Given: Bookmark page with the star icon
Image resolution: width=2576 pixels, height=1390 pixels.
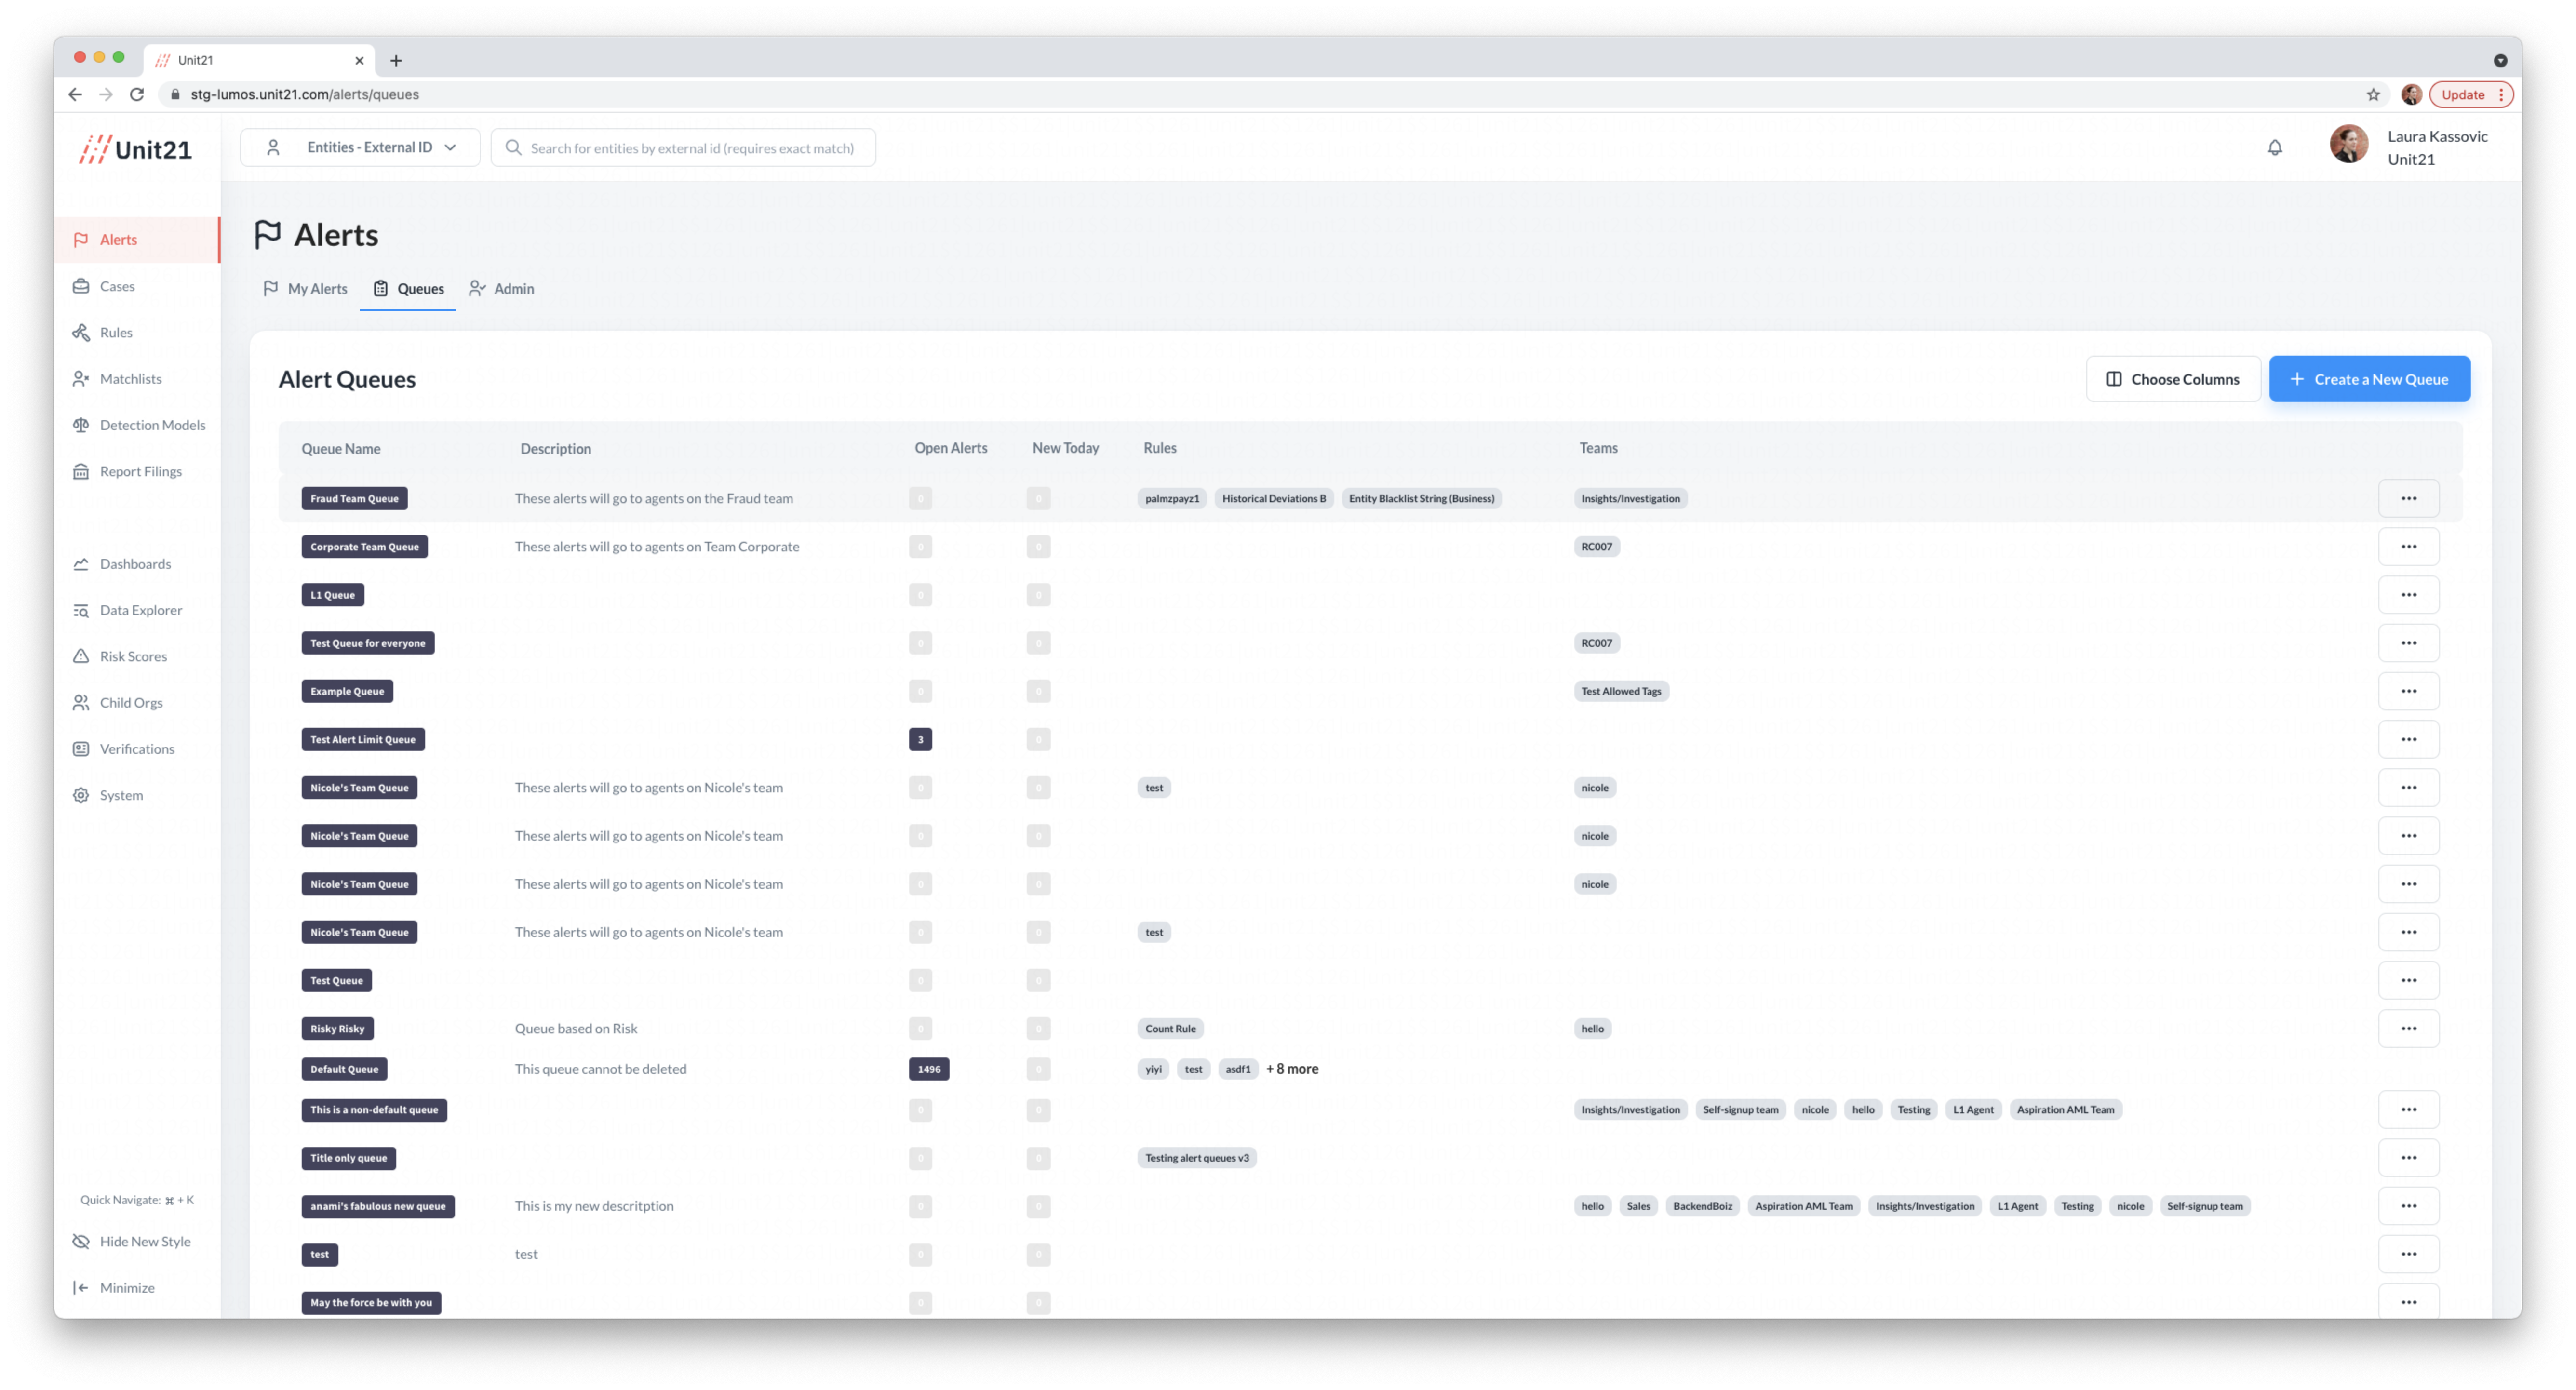Looking at the screenshot, I should point(2373,94).
